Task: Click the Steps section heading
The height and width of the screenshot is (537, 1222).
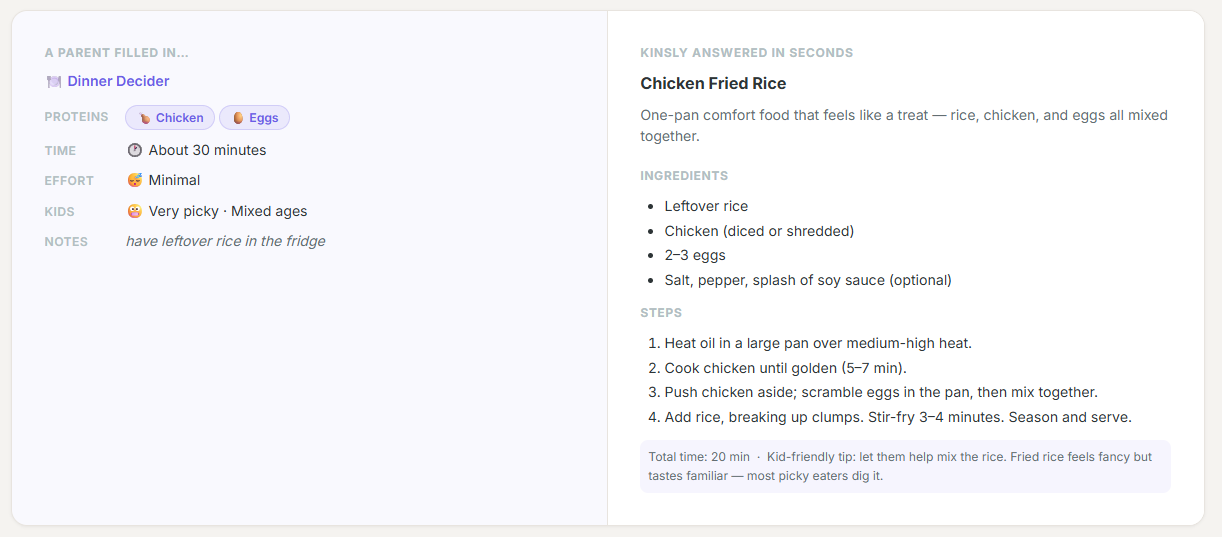Action: [x=661, y=313]
